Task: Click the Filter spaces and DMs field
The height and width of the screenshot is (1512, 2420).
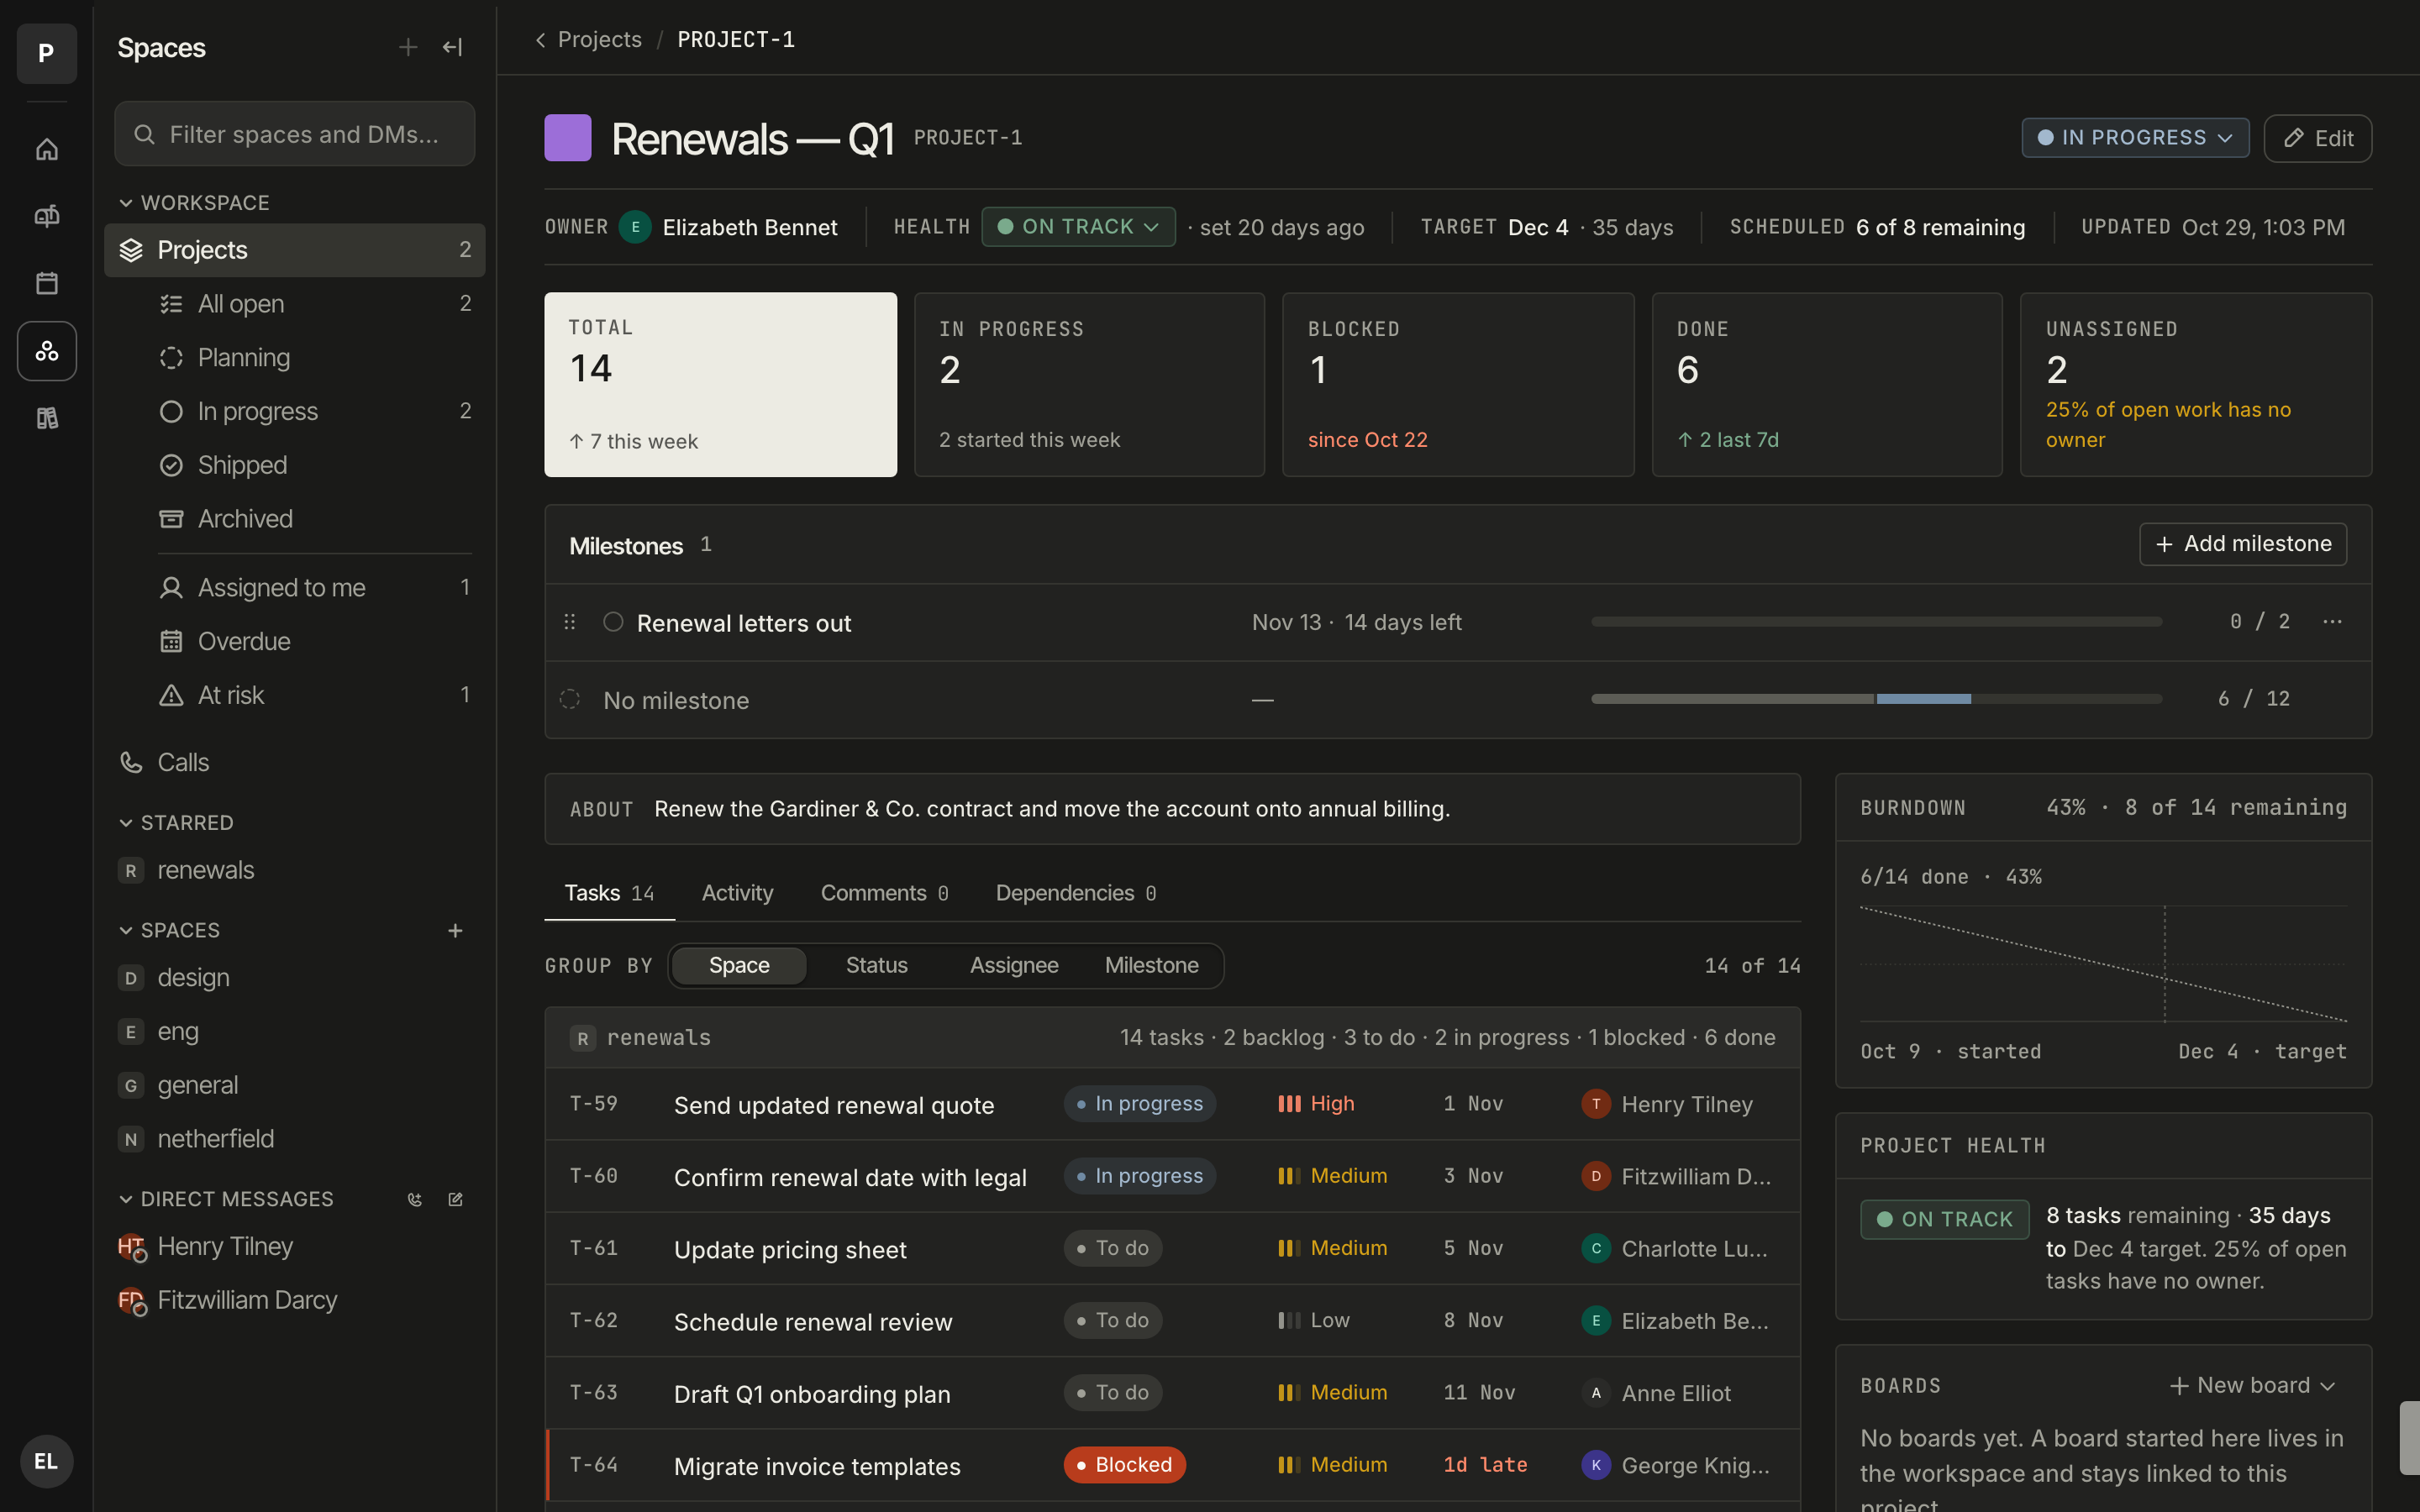Action: [294, 134]
